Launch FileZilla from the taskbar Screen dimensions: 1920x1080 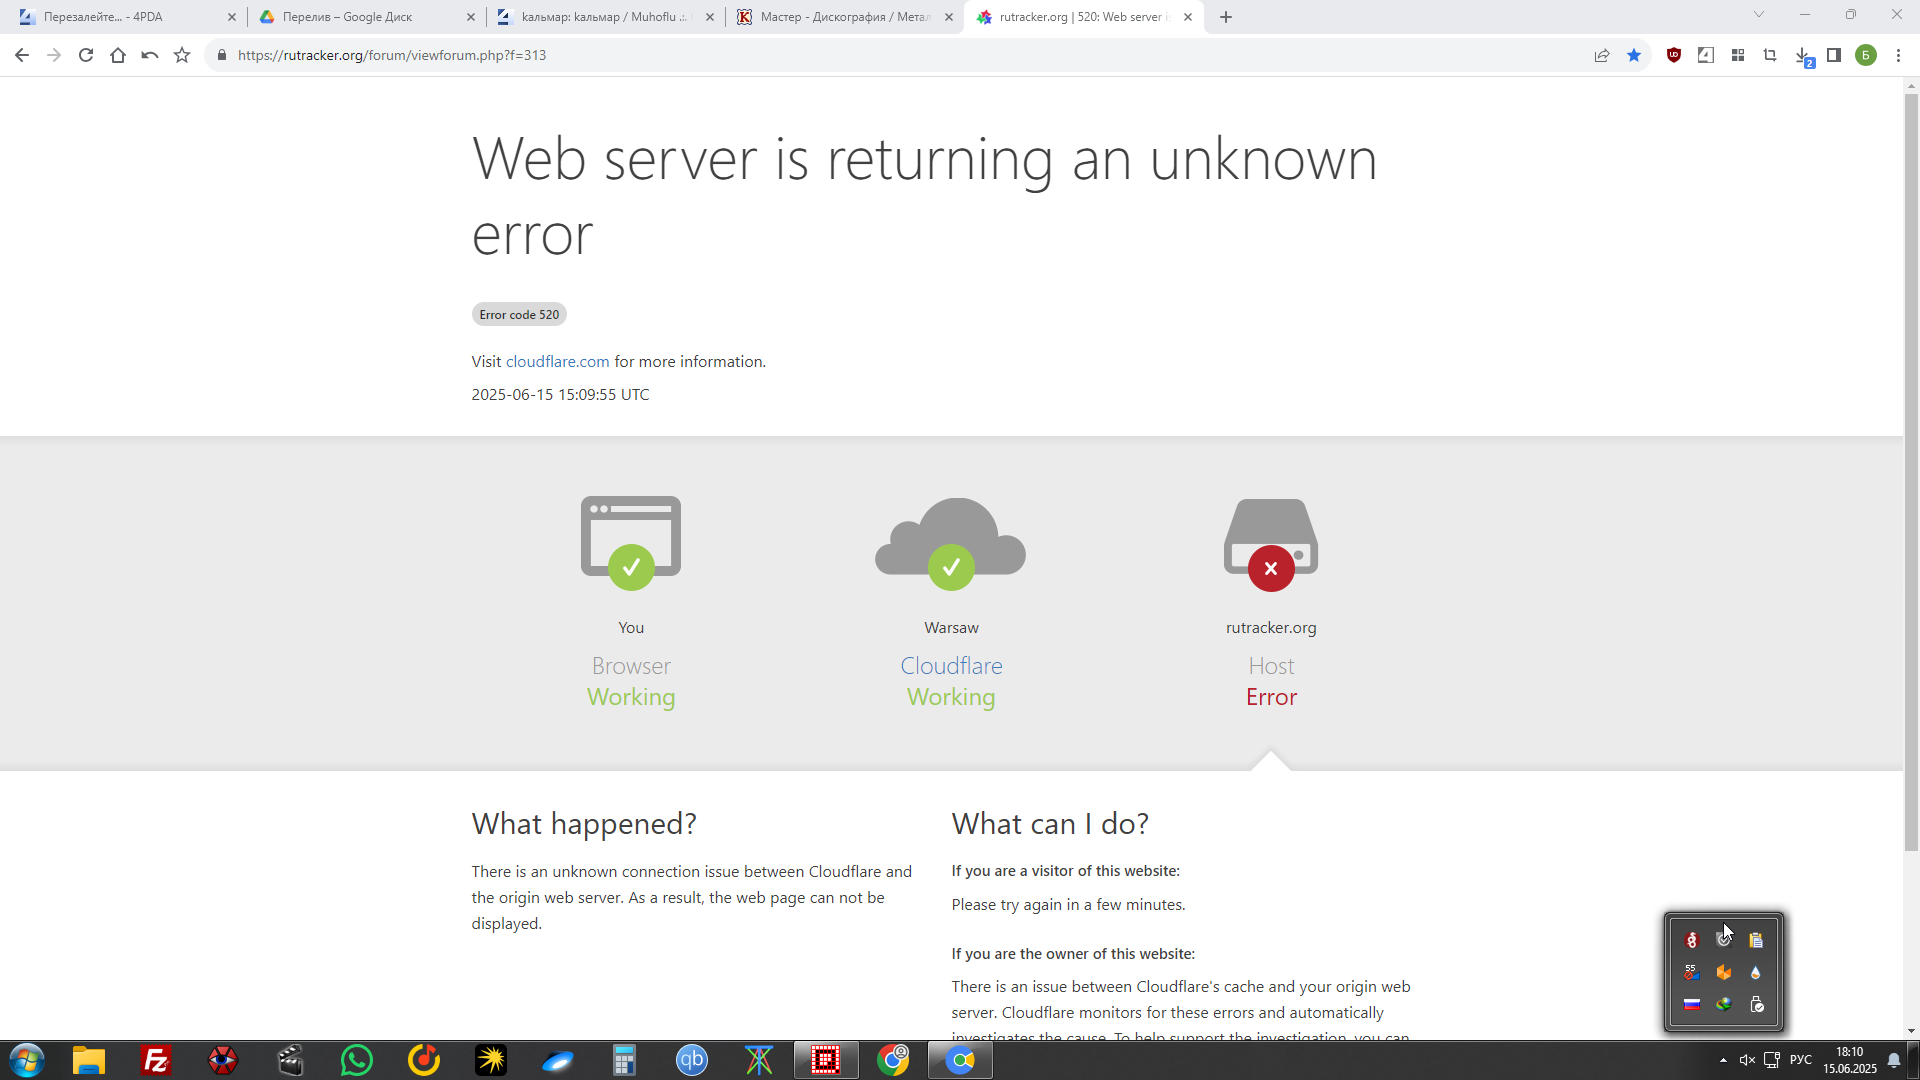pos(156,1060)
